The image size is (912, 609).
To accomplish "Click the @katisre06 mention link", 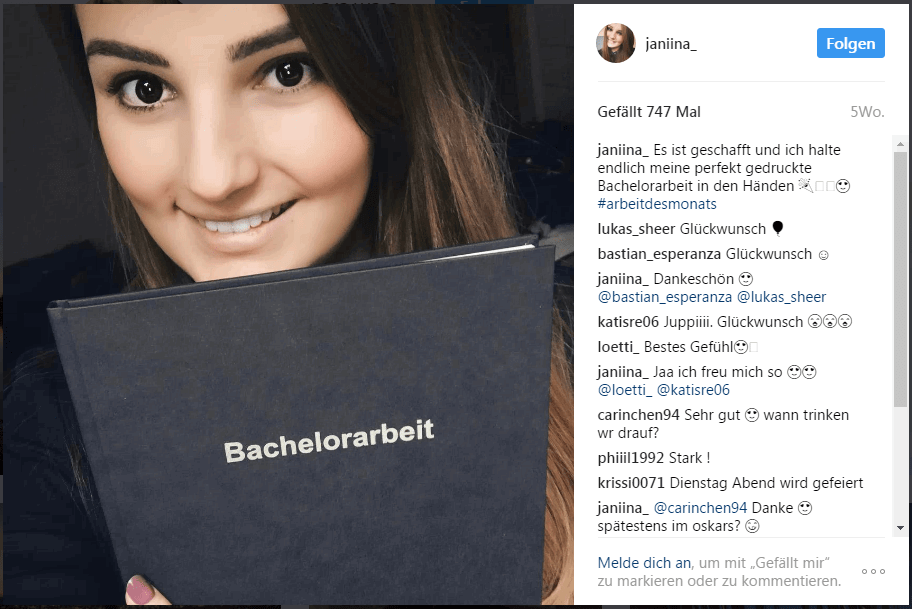I will click(x=693, y=390).
